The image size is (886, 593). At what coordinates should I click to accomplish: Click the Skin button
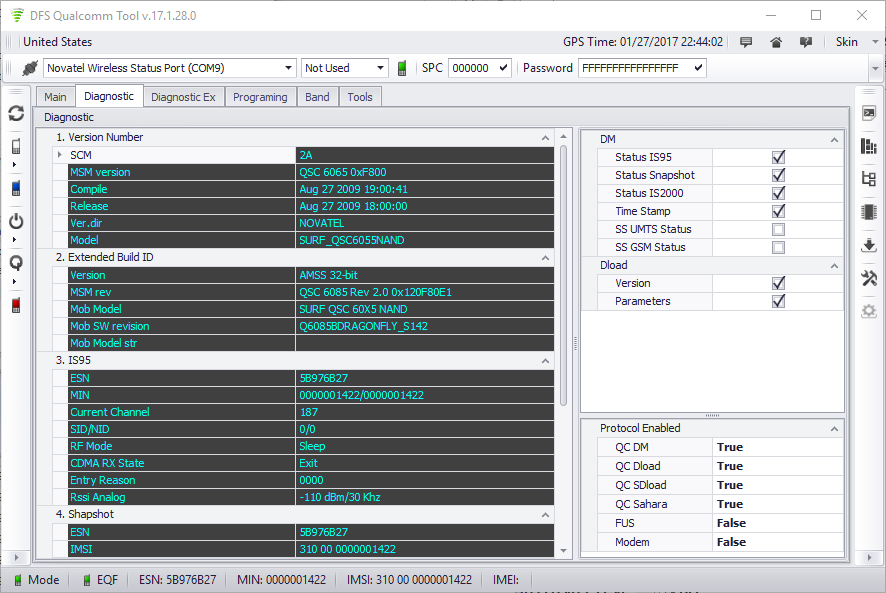[846, 42]
